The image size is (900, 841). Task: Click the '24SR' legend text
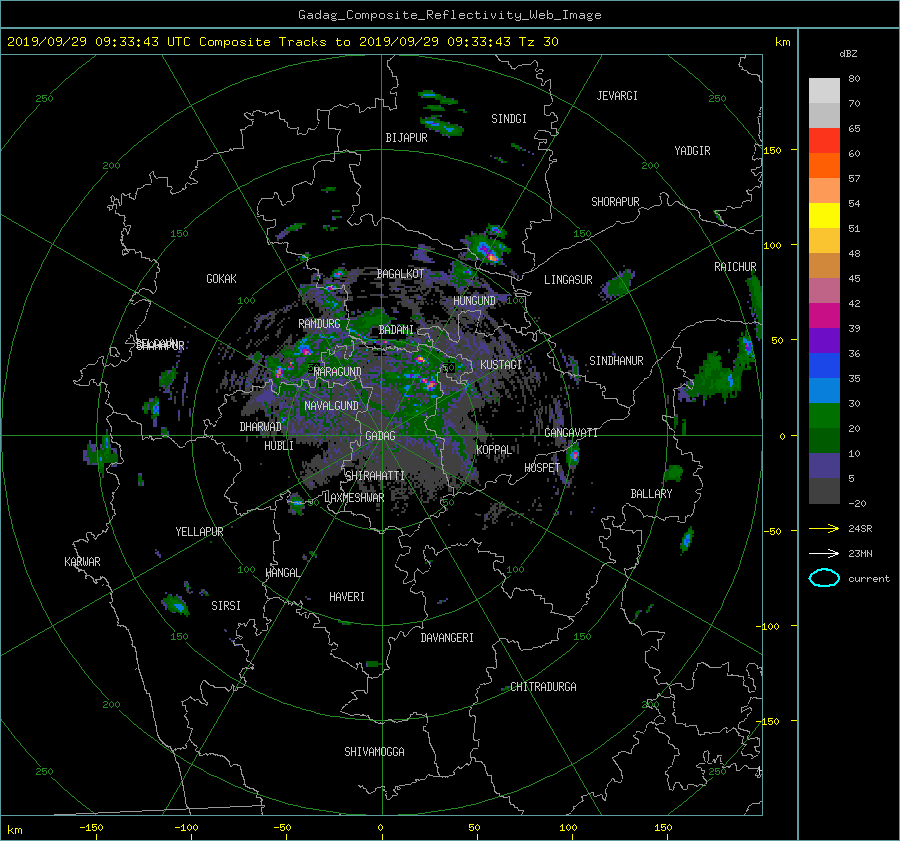pos(860,529)
